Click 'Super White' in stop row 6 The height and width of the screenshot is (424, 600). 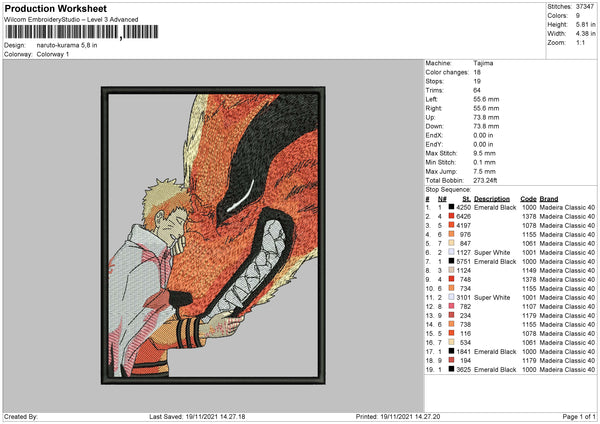pyautogui.click(x=492, y=253)
